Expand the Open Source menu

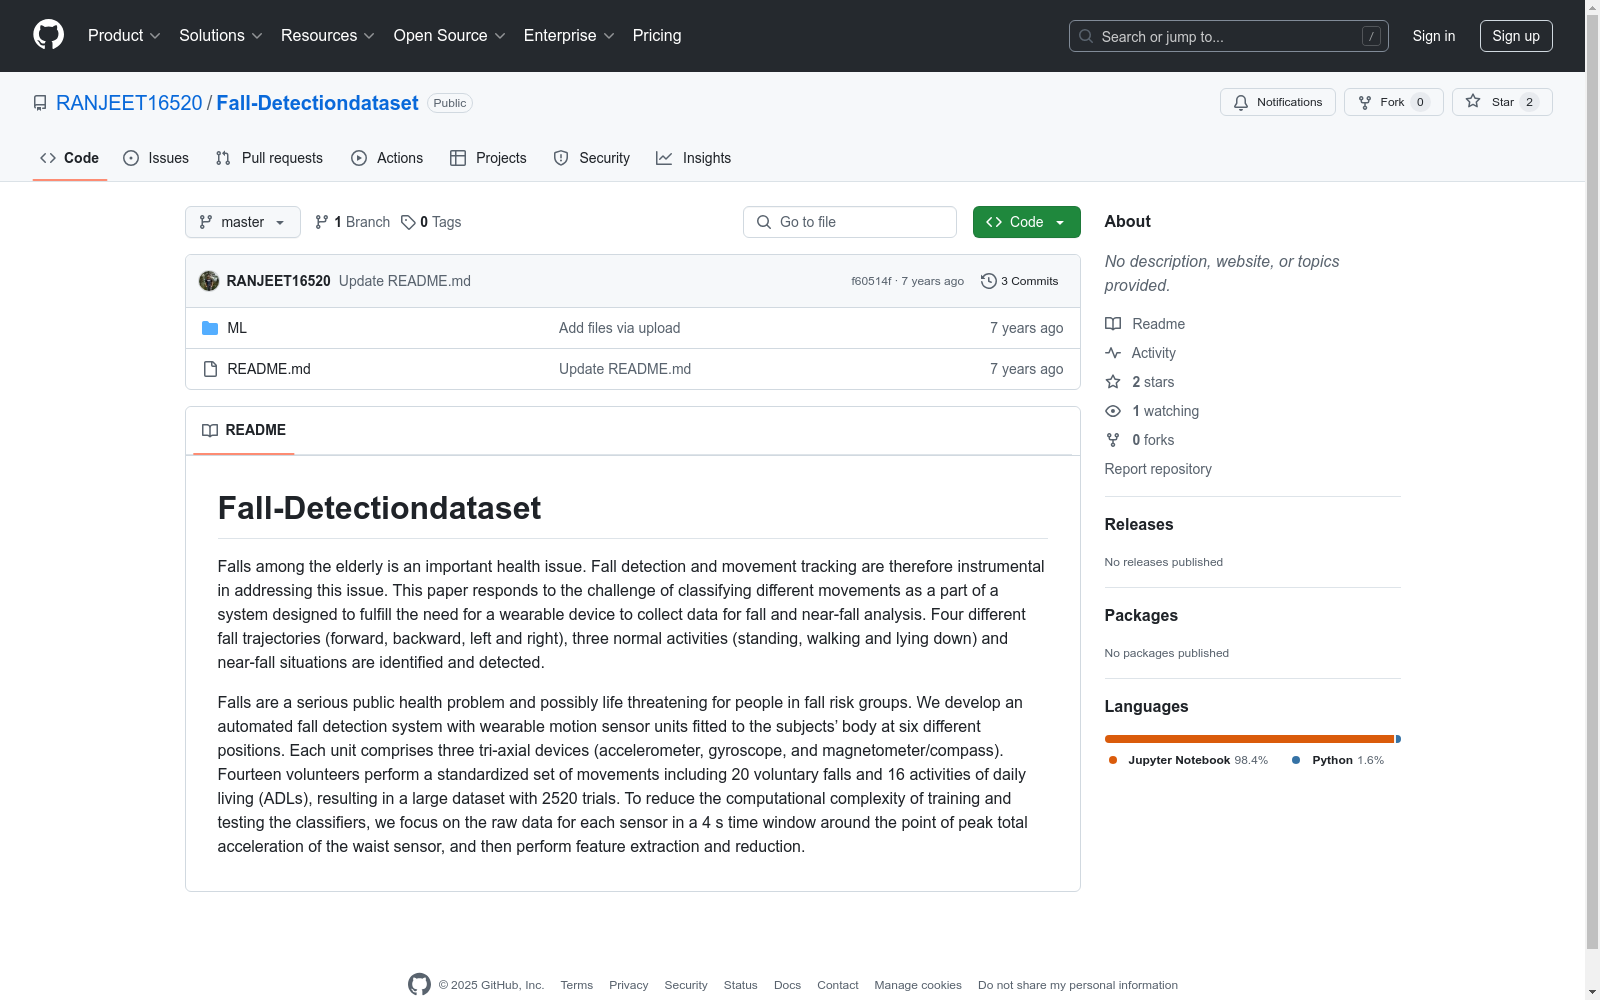(450, 36)
